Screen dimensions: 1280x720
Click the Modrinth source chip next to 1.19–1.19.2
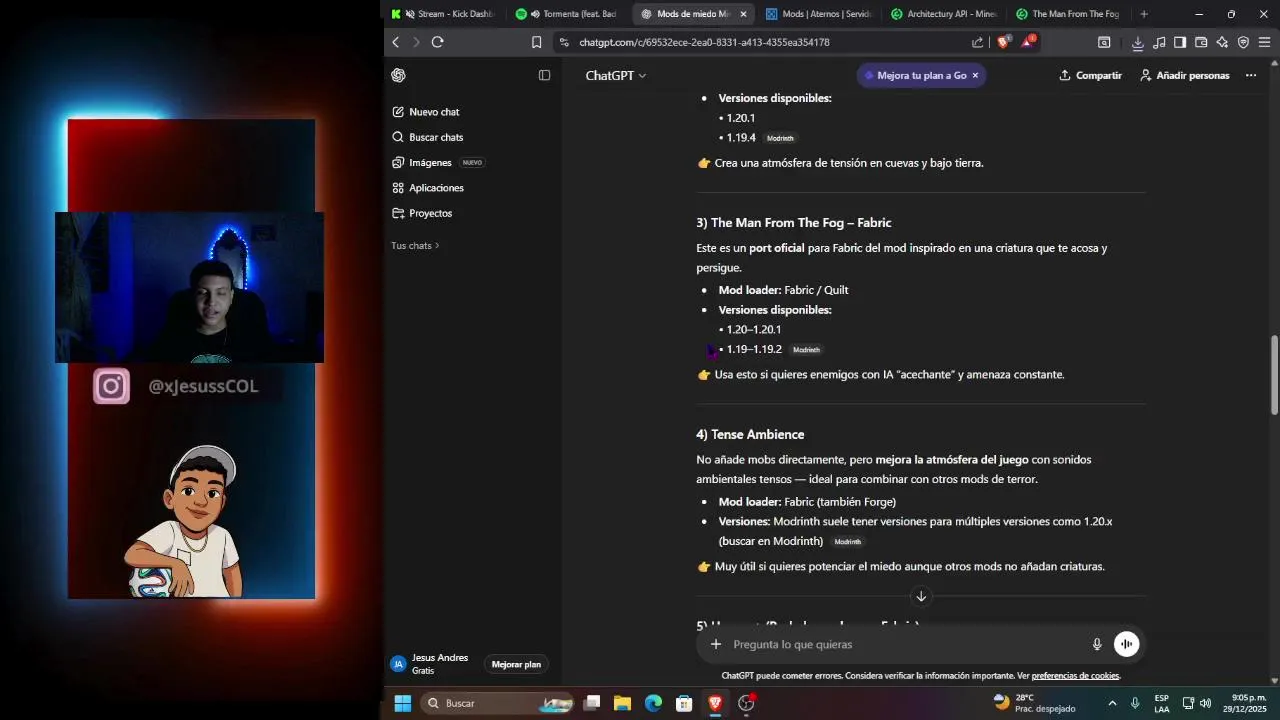[x=806, y=350]
